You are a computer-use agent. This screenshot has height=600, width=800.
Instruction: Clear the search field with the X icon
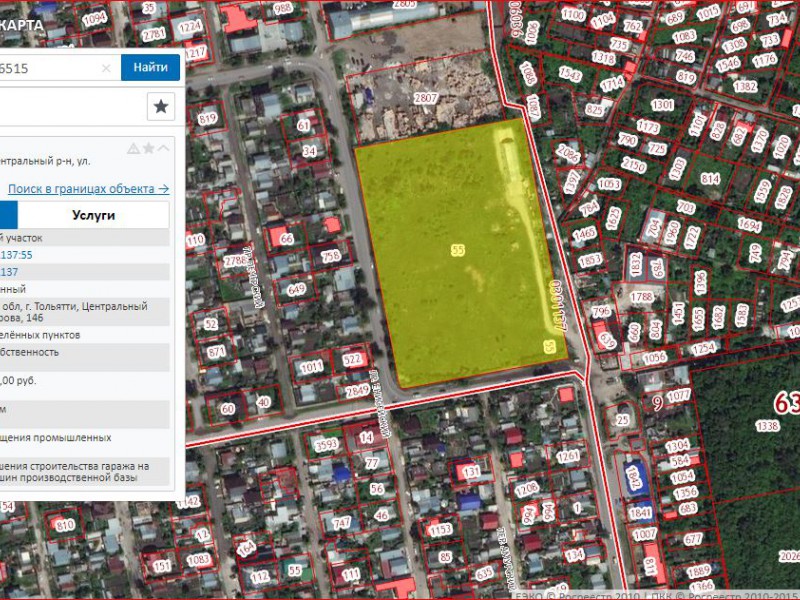106,68
